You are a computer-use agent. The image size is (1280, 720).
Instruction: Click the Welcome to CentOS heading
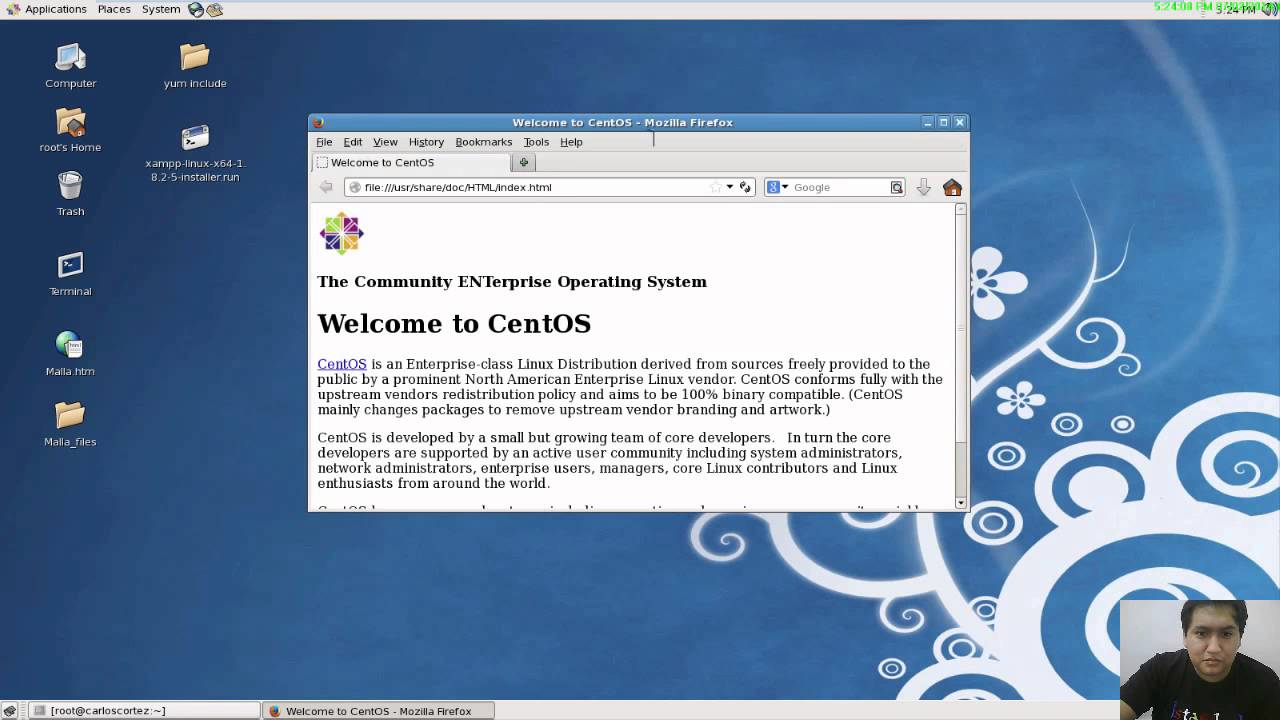pos(454,324)
